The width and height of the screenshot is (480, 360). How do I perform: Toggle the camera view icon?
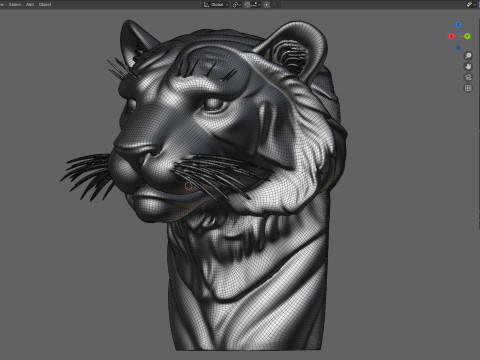[468, 77]
